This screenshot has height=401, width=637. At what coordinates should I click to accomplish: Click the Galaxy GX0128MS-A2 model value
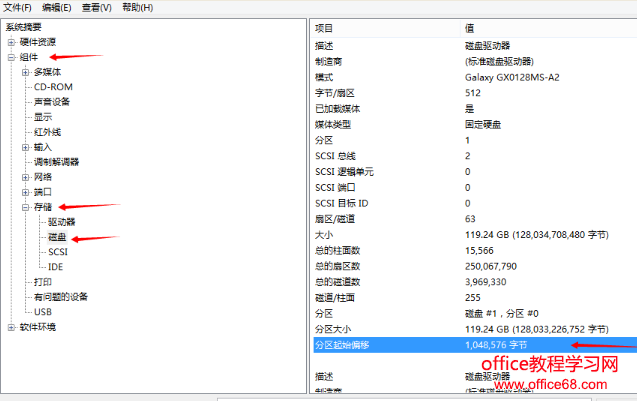512,77
